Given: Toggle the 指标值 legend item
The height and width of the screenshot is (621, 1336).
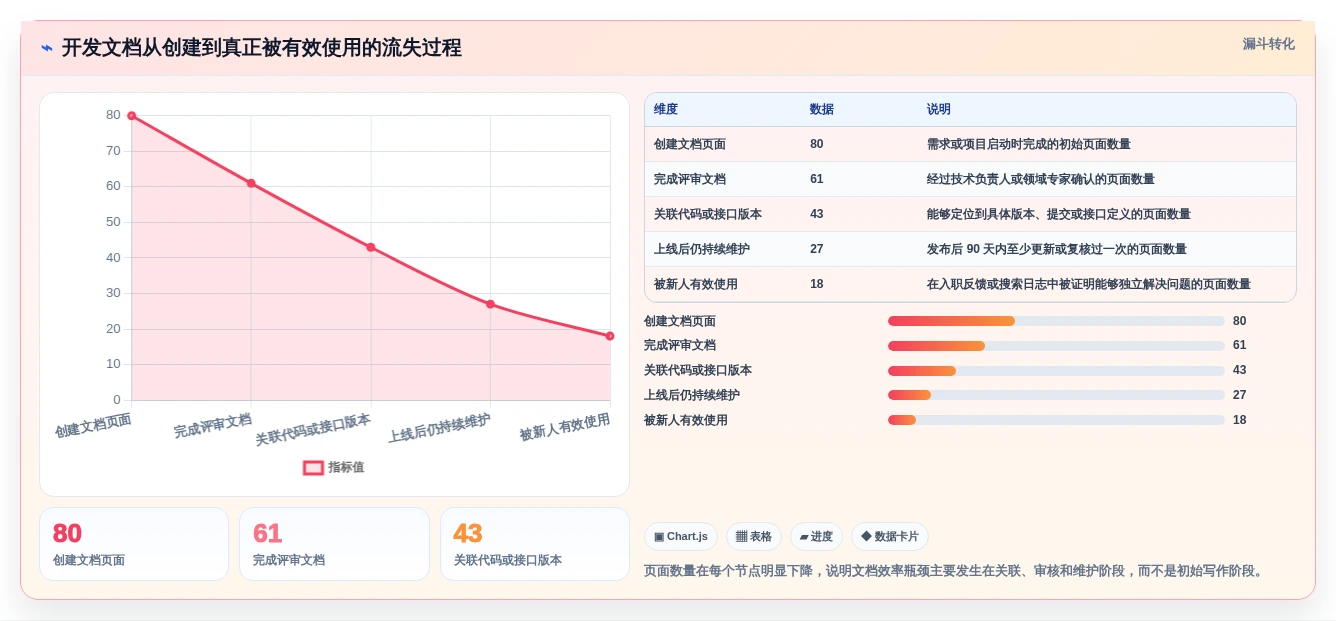Looking at the screenshot, I should [334, 467].
